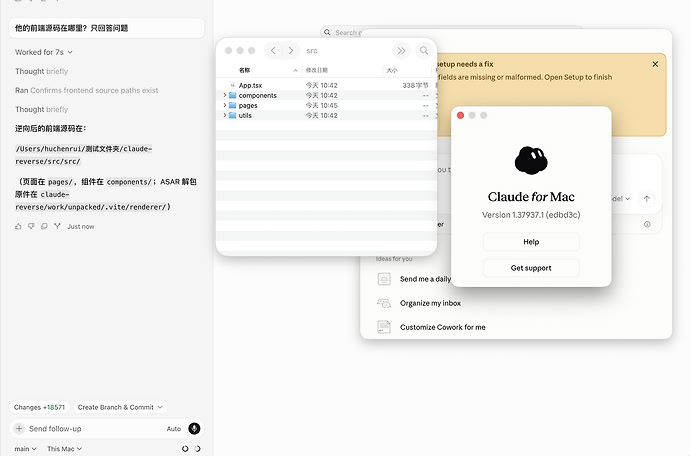The width and height of the screenshot is (690, 456).
Task: Open the Create Branch & Commit dropdown
Action: 120,407
